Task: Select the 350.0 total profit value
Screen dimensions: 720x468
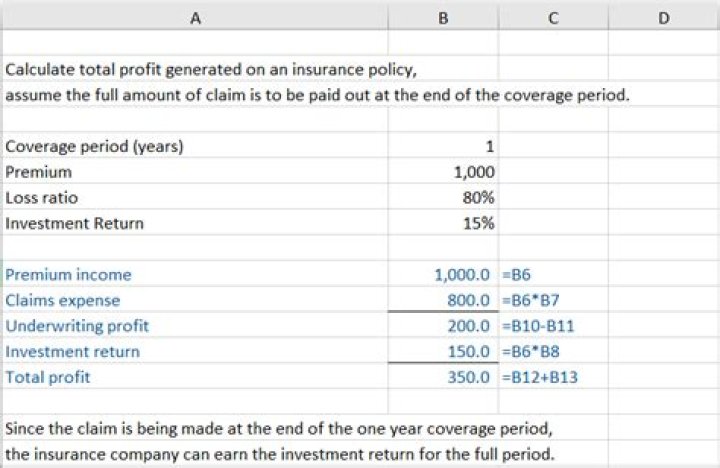Action: [443, 378]
